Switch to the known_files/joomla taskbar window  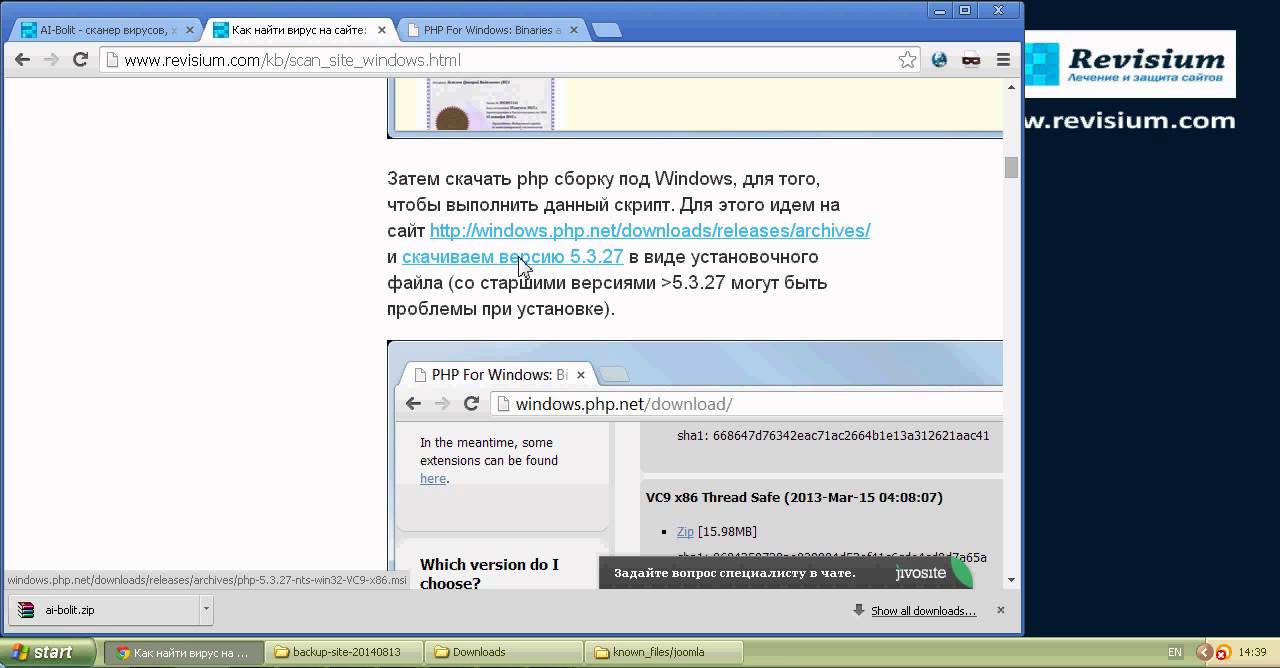(x=665, y=652)
